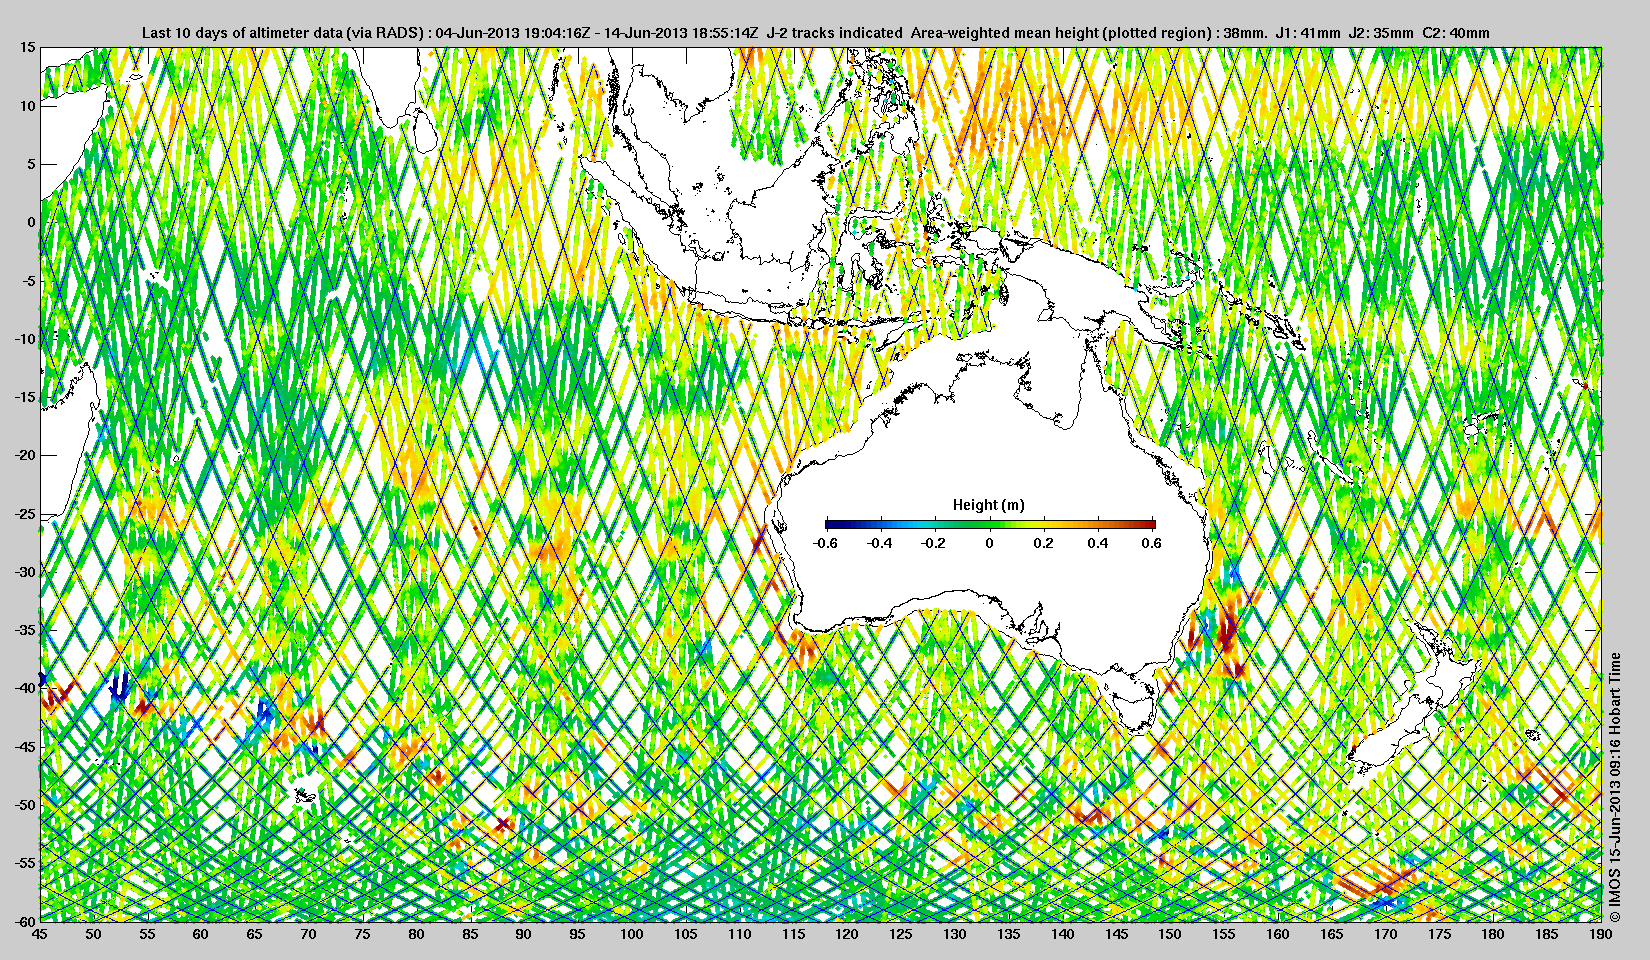The height and width of the screenshot is (960, 1650).
Task: Click latitude axis label 0
Action: (32, 222)
